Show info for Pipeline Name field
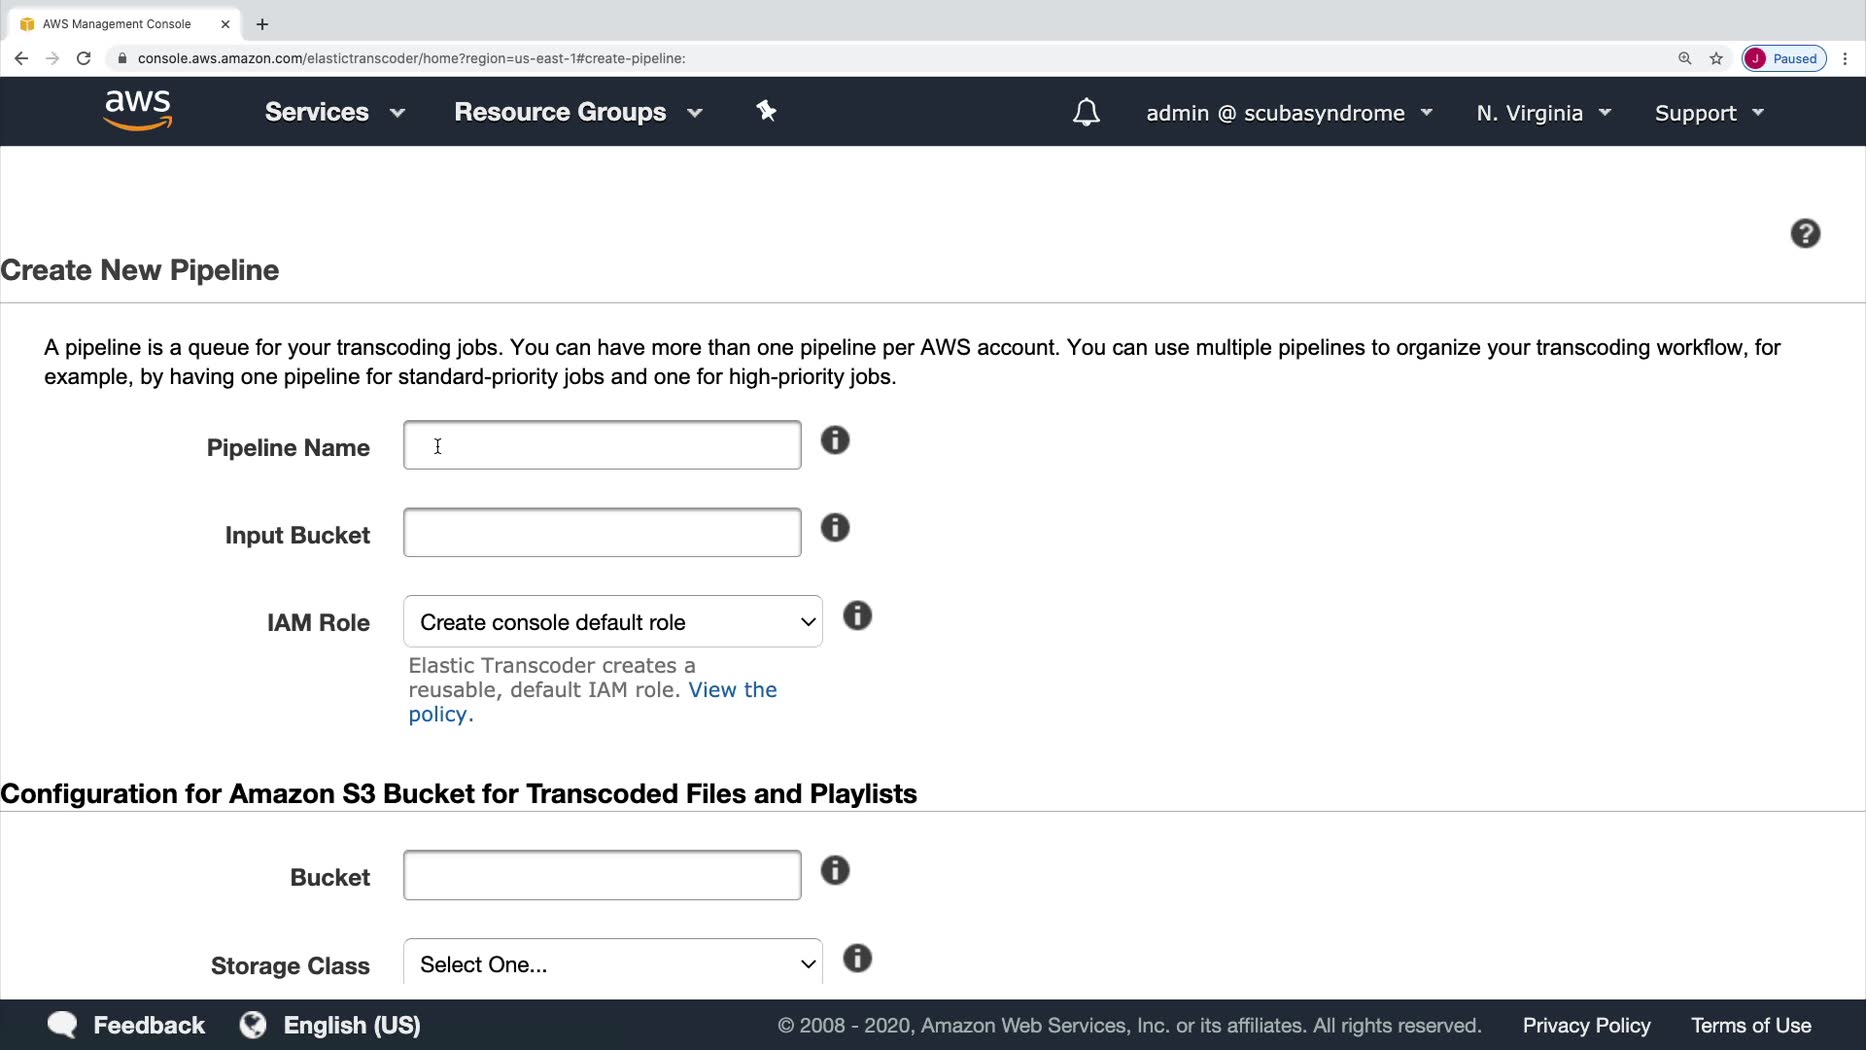The width and height of the screenshot is (1866, 1050). (835, 440)
